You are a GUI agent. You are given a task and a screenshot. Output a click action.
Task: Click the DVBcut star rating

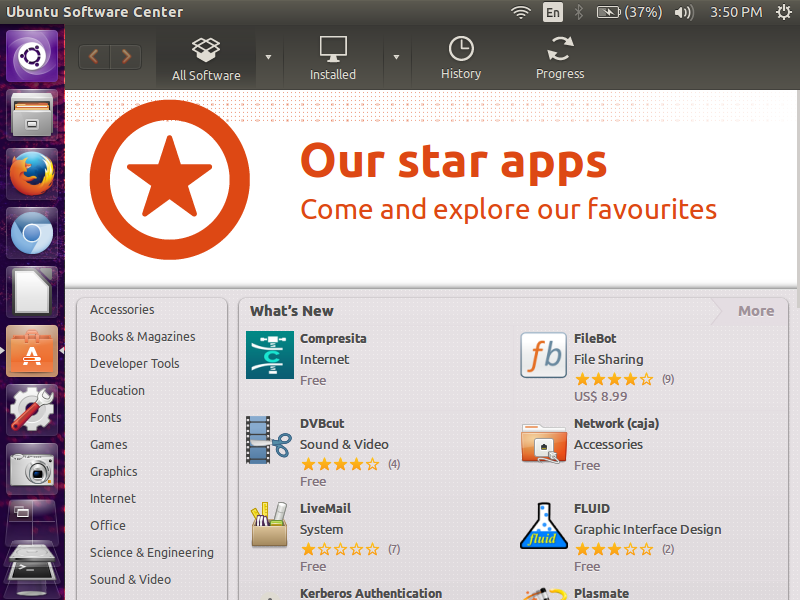340,465
